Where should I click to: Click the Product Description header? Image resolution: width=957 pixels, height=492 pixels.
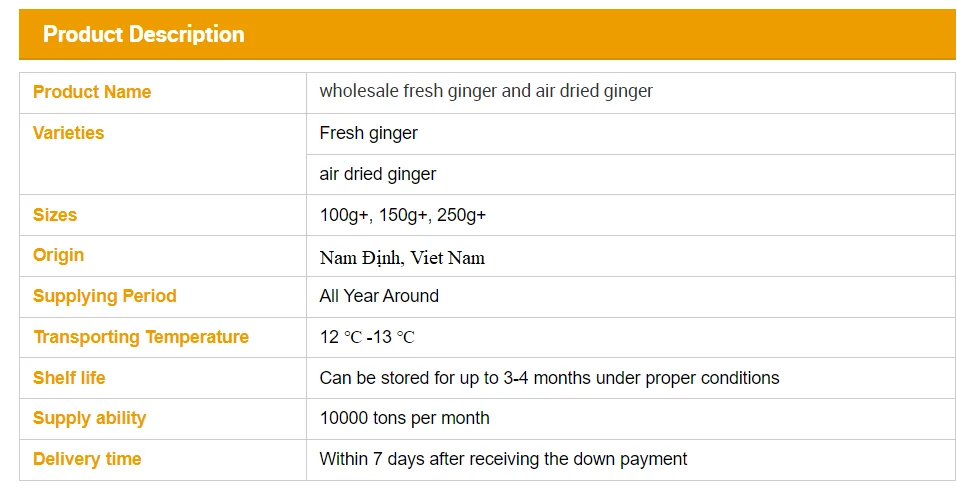pyautogui.click(x=144, y=35)
